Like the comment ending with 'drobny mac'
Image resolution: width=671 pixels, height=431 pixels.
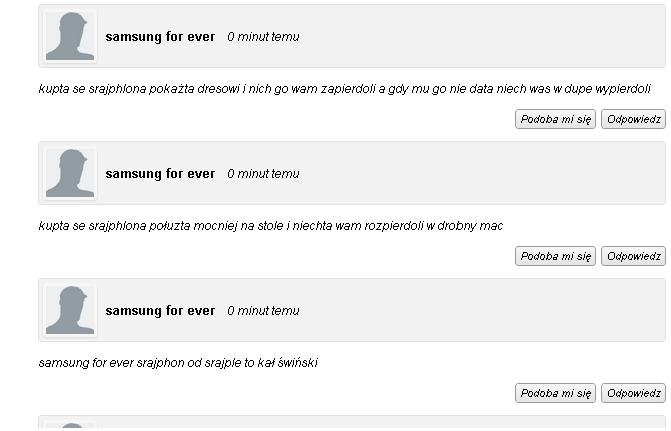(555, 256)
